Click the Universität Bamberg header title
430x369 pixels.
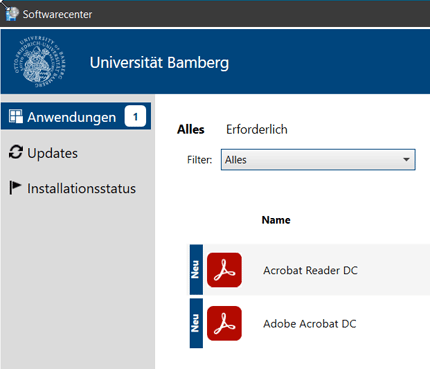pyautogui.click(x=159, y=63)
